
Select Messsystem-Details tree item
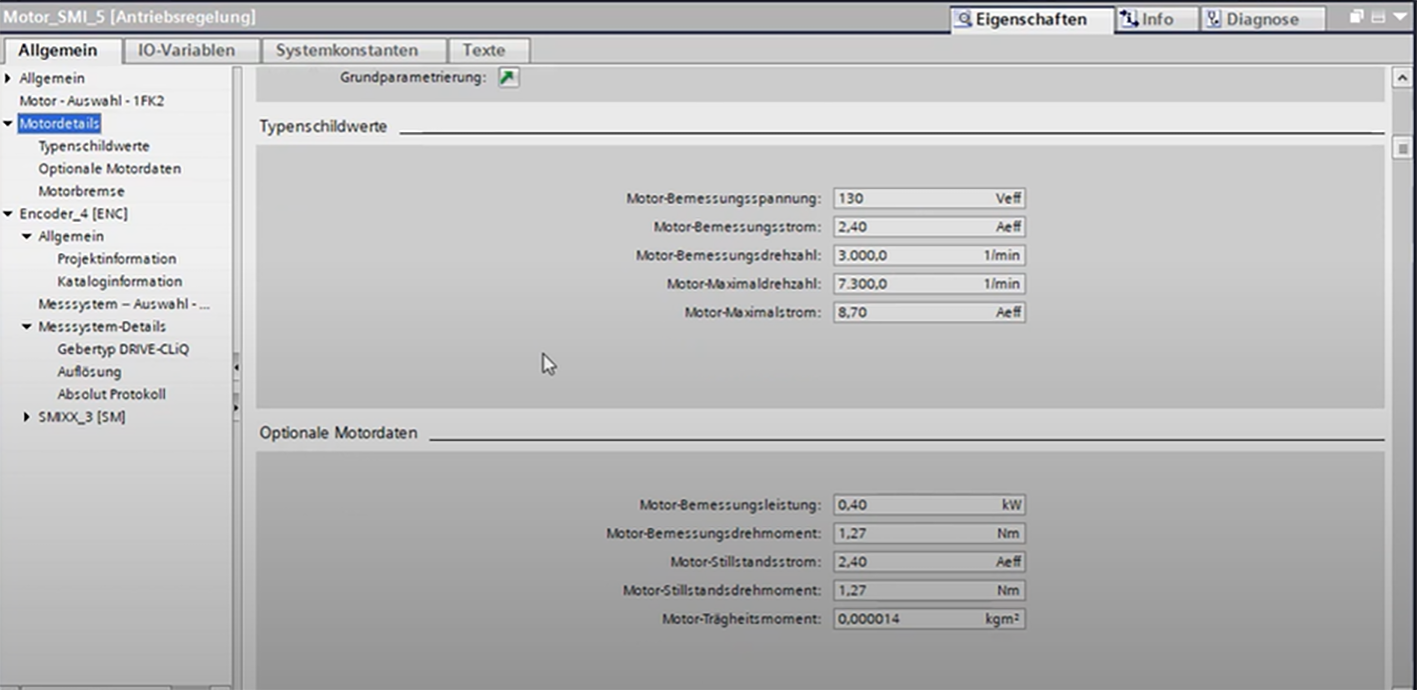(x=102, y=327)
